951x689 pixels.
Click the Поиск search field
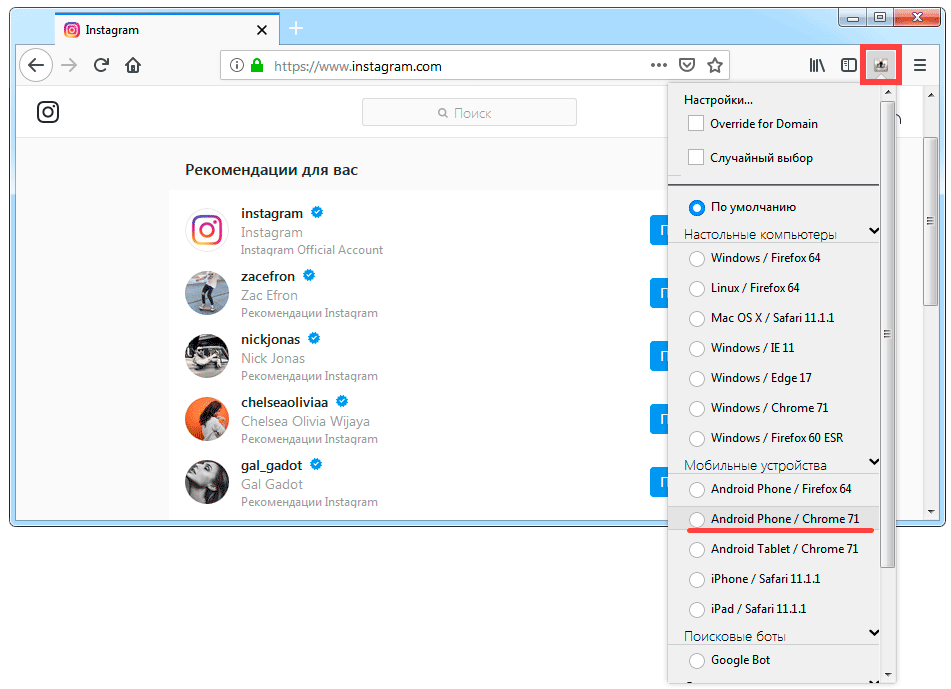coord(469,113)
